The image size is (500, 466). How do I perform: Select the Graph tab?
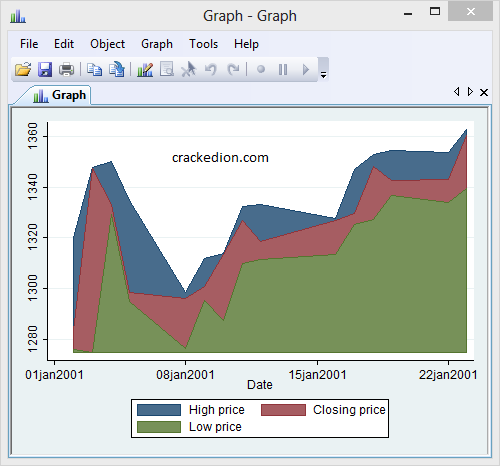click(x=60, y=95)
